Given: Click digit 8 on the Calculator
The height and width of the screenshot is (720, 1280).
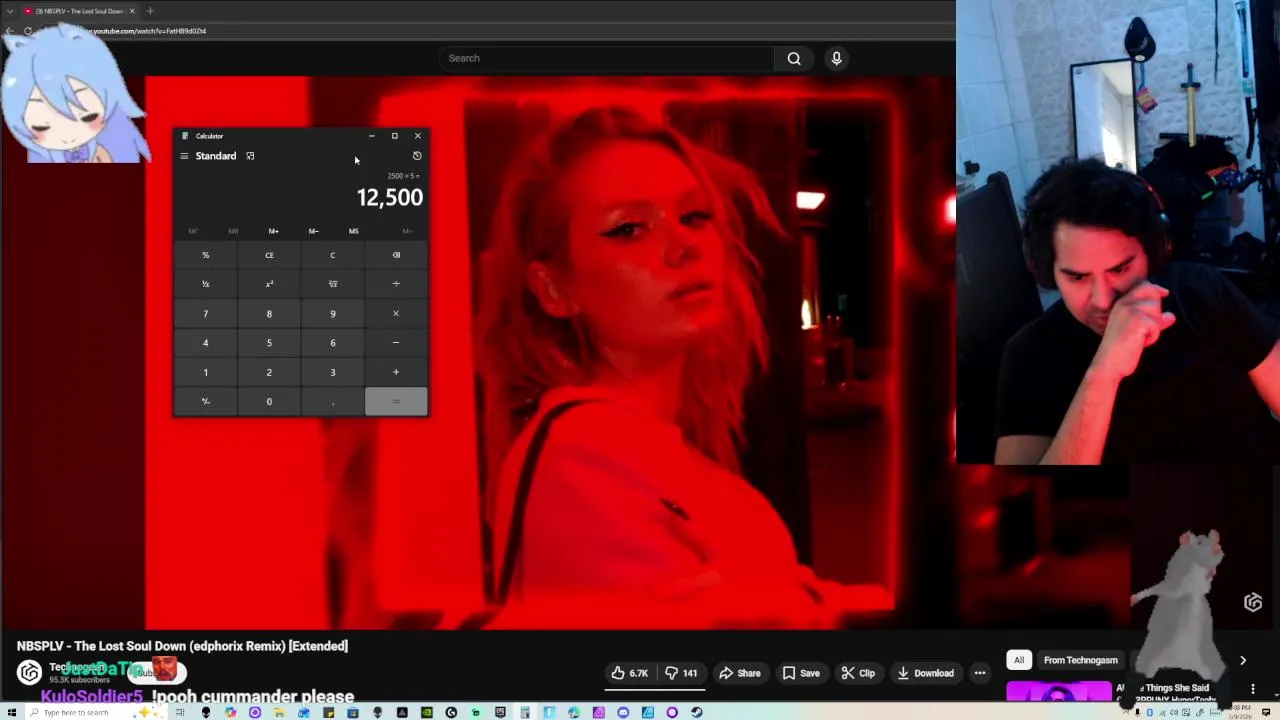Looking at the screenshot, I should click(x=269, y=314).
